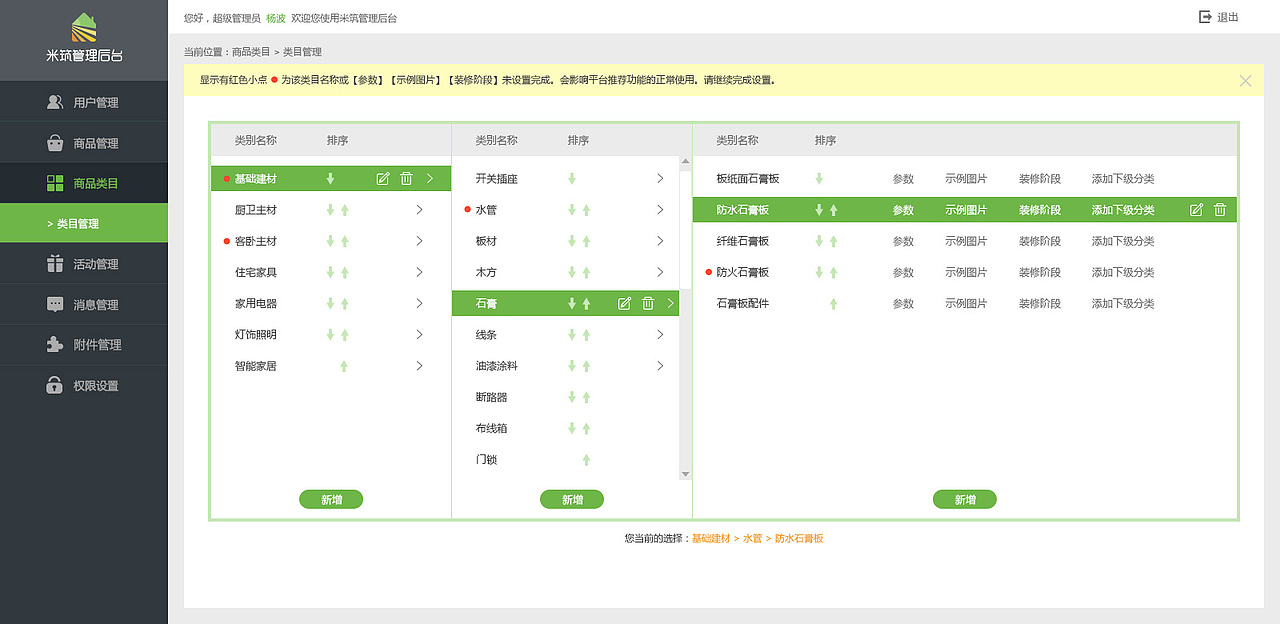The height and width of the screenshot is (624, 1280).
Task: Select 木方 category row
Action: 565,272
